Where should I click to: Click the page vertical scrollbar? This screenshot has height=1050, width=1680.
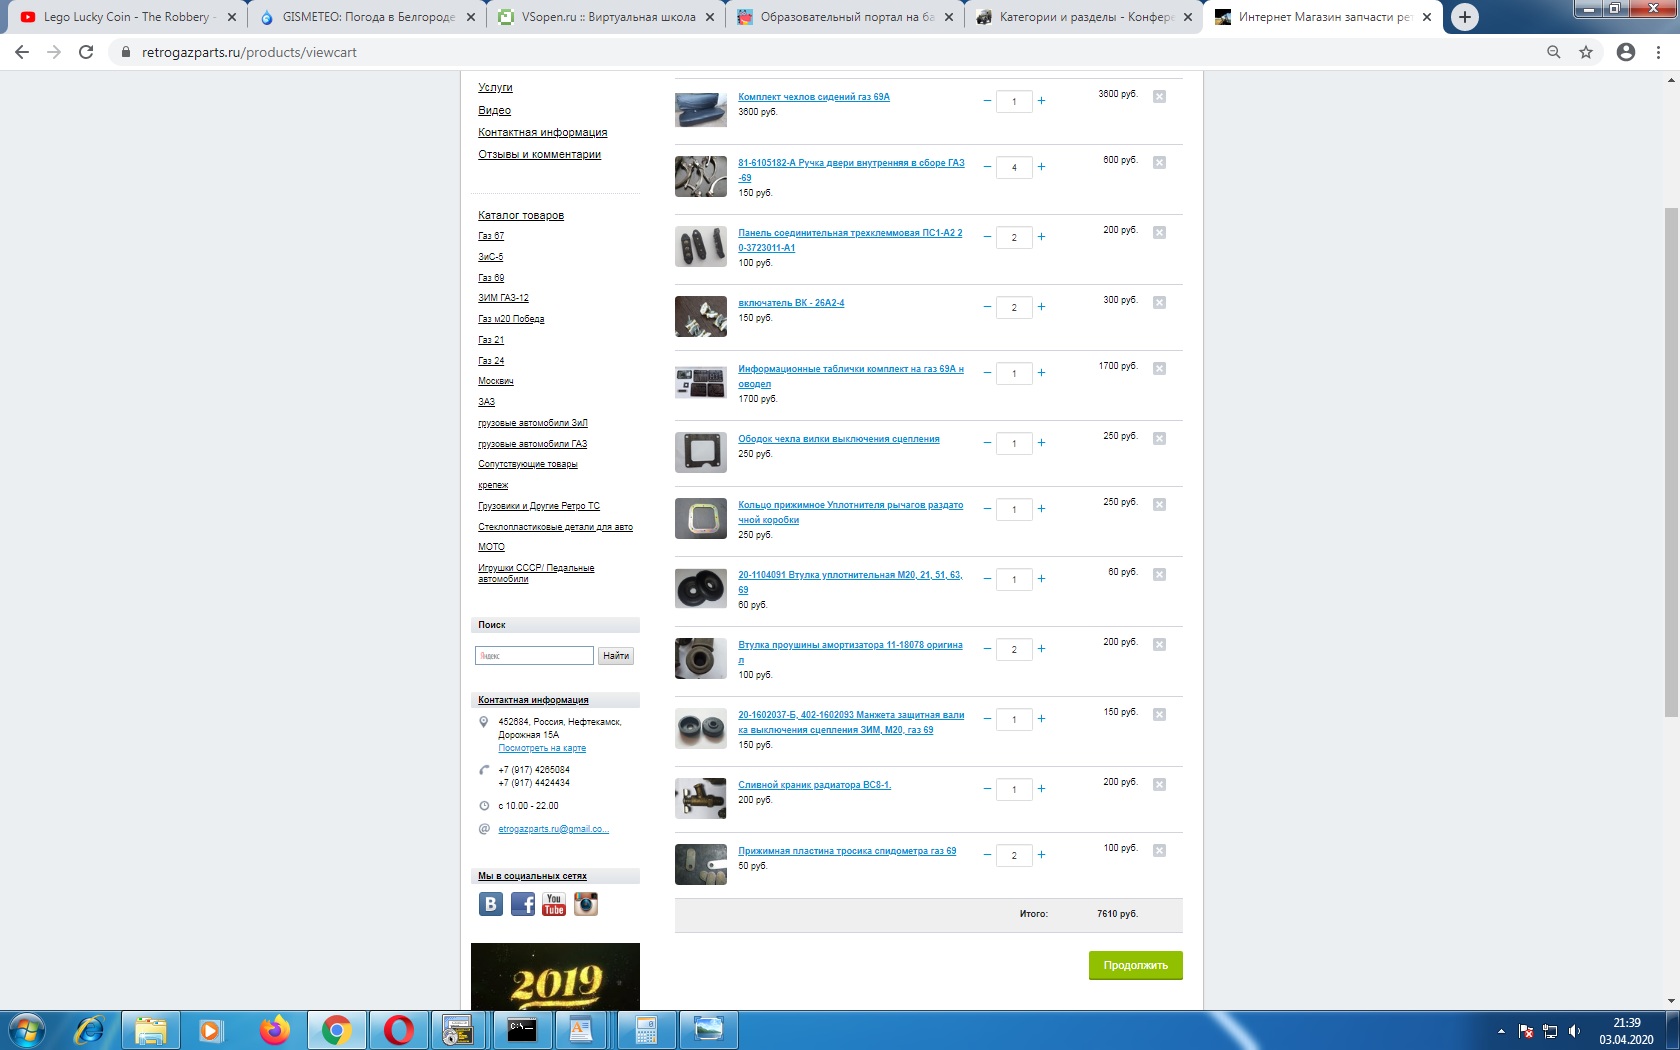tap(1670, 460)
